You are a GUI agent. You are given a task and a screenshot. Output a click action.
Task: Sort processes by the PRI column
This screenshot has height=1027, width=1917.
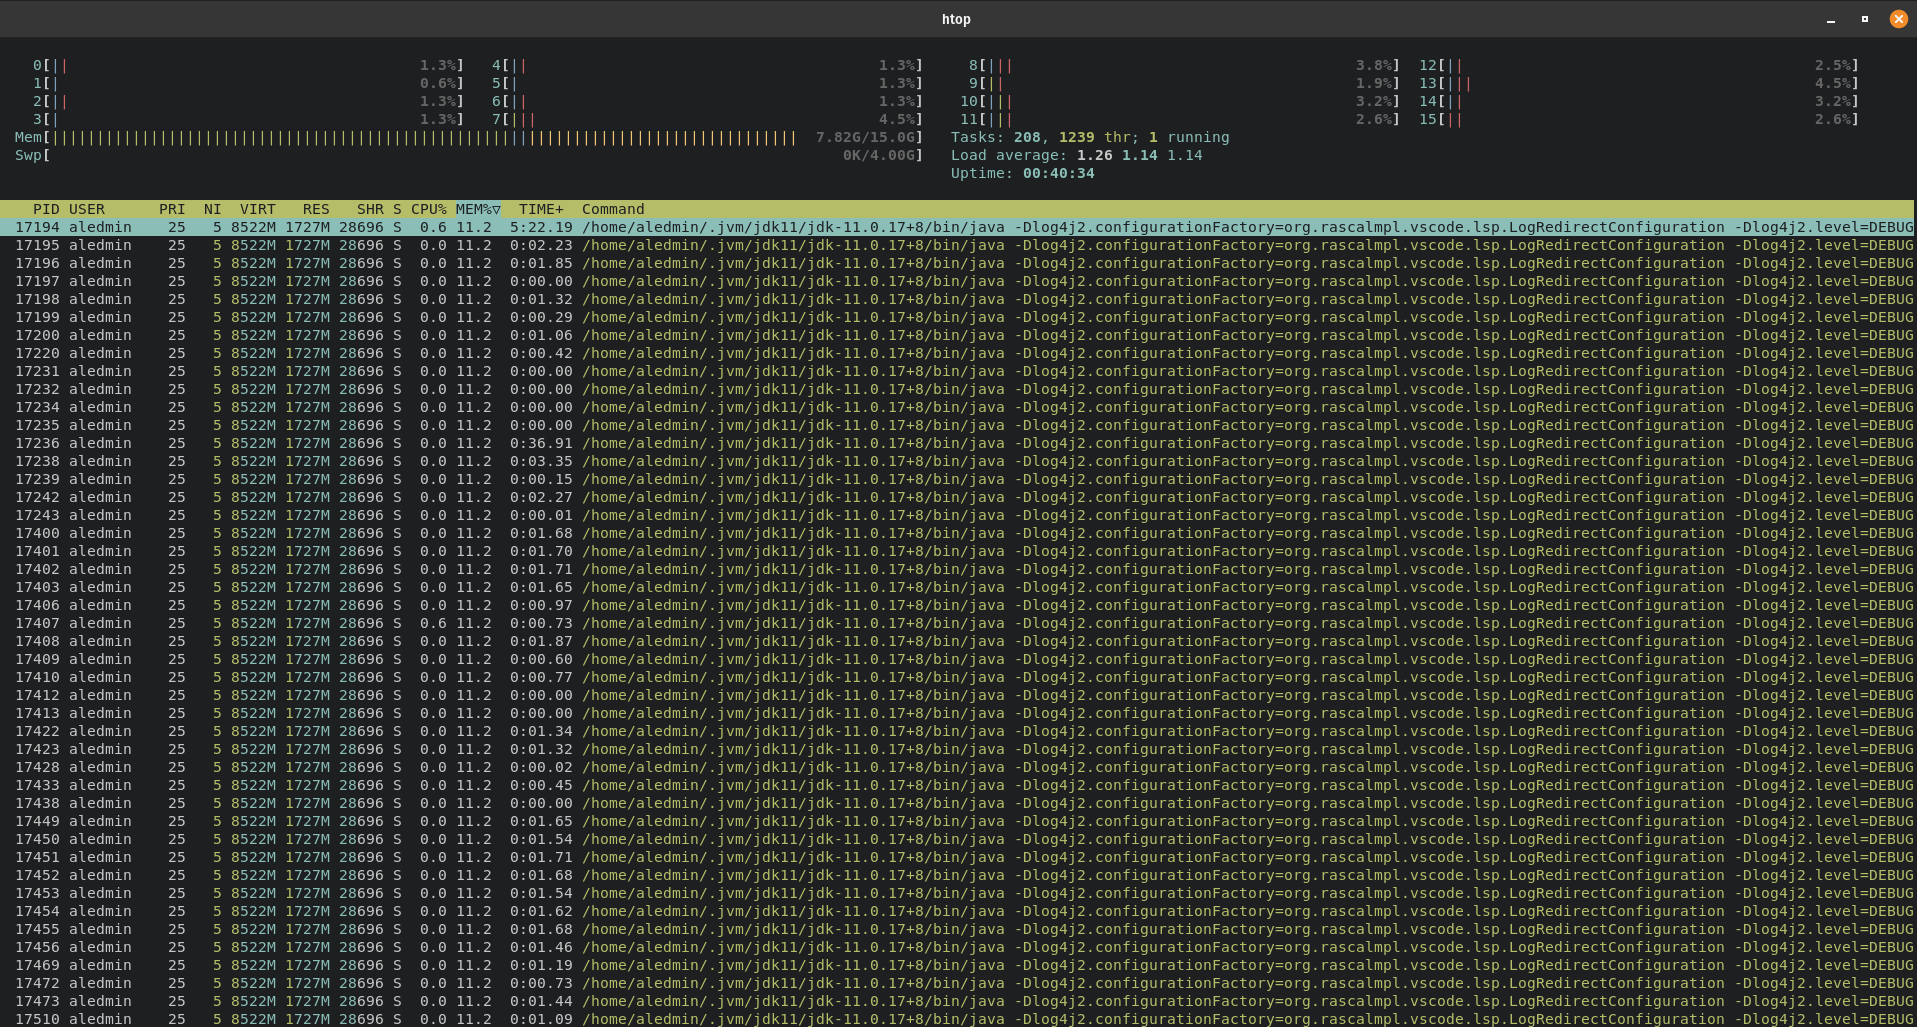point(171,209)
